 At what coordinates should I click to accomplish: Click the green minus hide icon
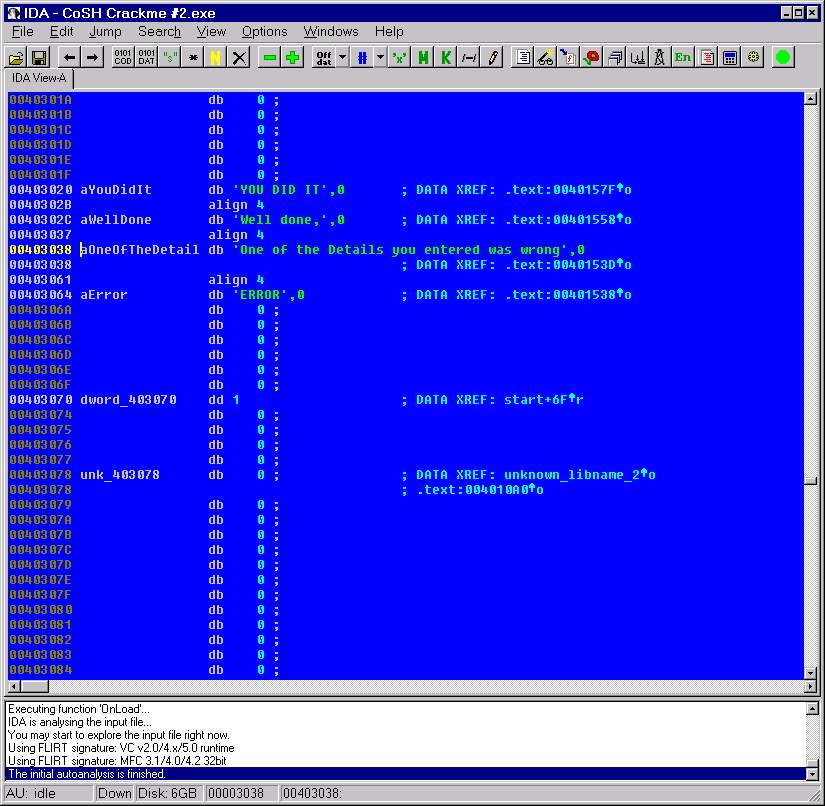pos(269,58)
